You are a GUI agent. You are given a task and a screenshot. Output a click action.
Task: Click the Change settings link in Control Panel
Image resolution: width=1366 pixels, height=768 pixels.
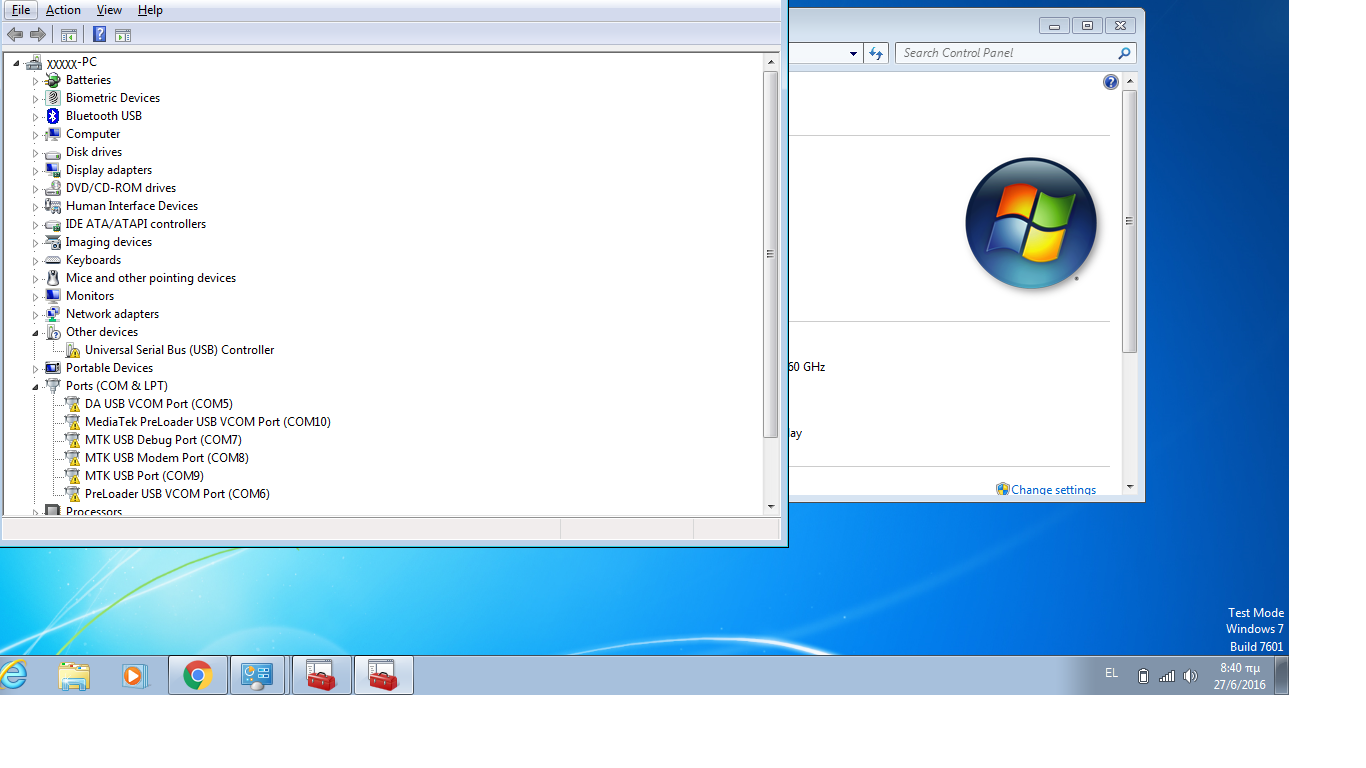pyautogui.click(x=1053, y=490)
